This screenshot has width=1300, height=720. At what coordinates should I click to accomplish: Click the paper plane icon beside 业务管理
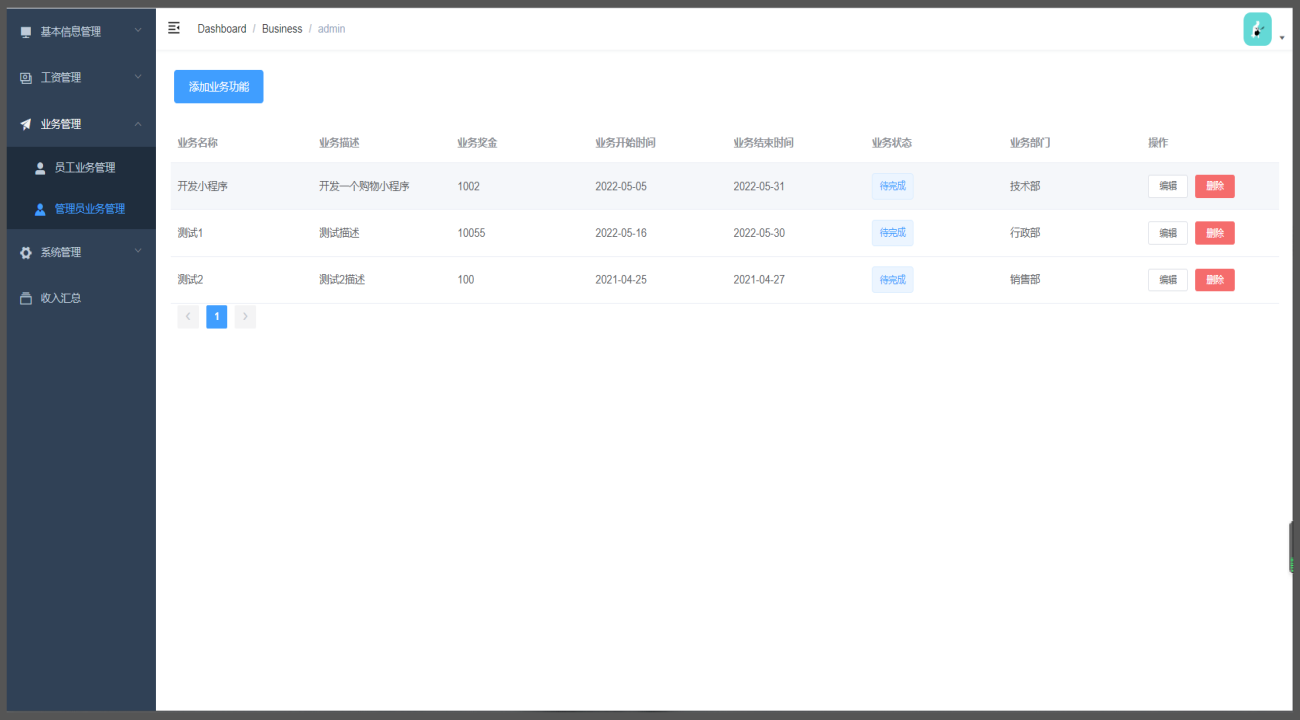point(26,124)
